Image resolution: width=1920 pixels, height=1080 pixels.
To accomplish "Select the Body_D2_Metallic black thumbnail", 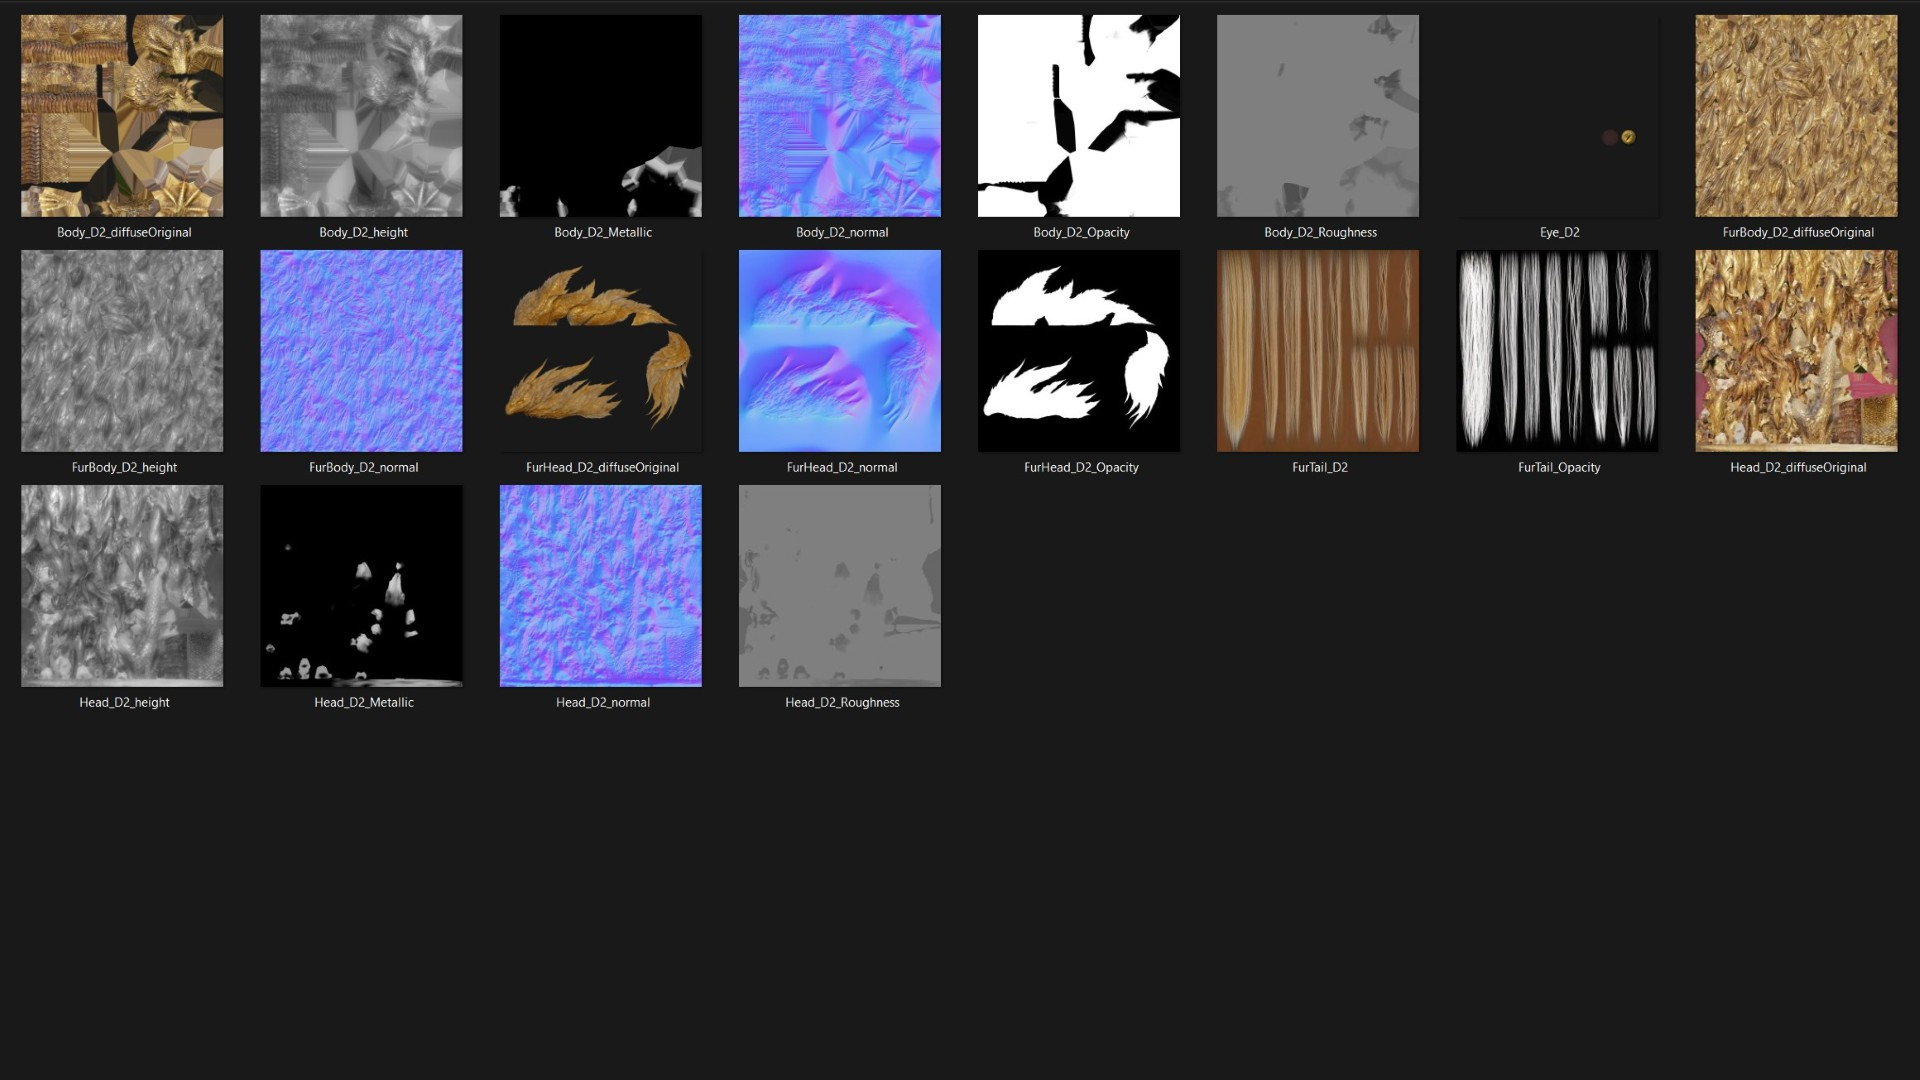I will click(x=600, y=116).
